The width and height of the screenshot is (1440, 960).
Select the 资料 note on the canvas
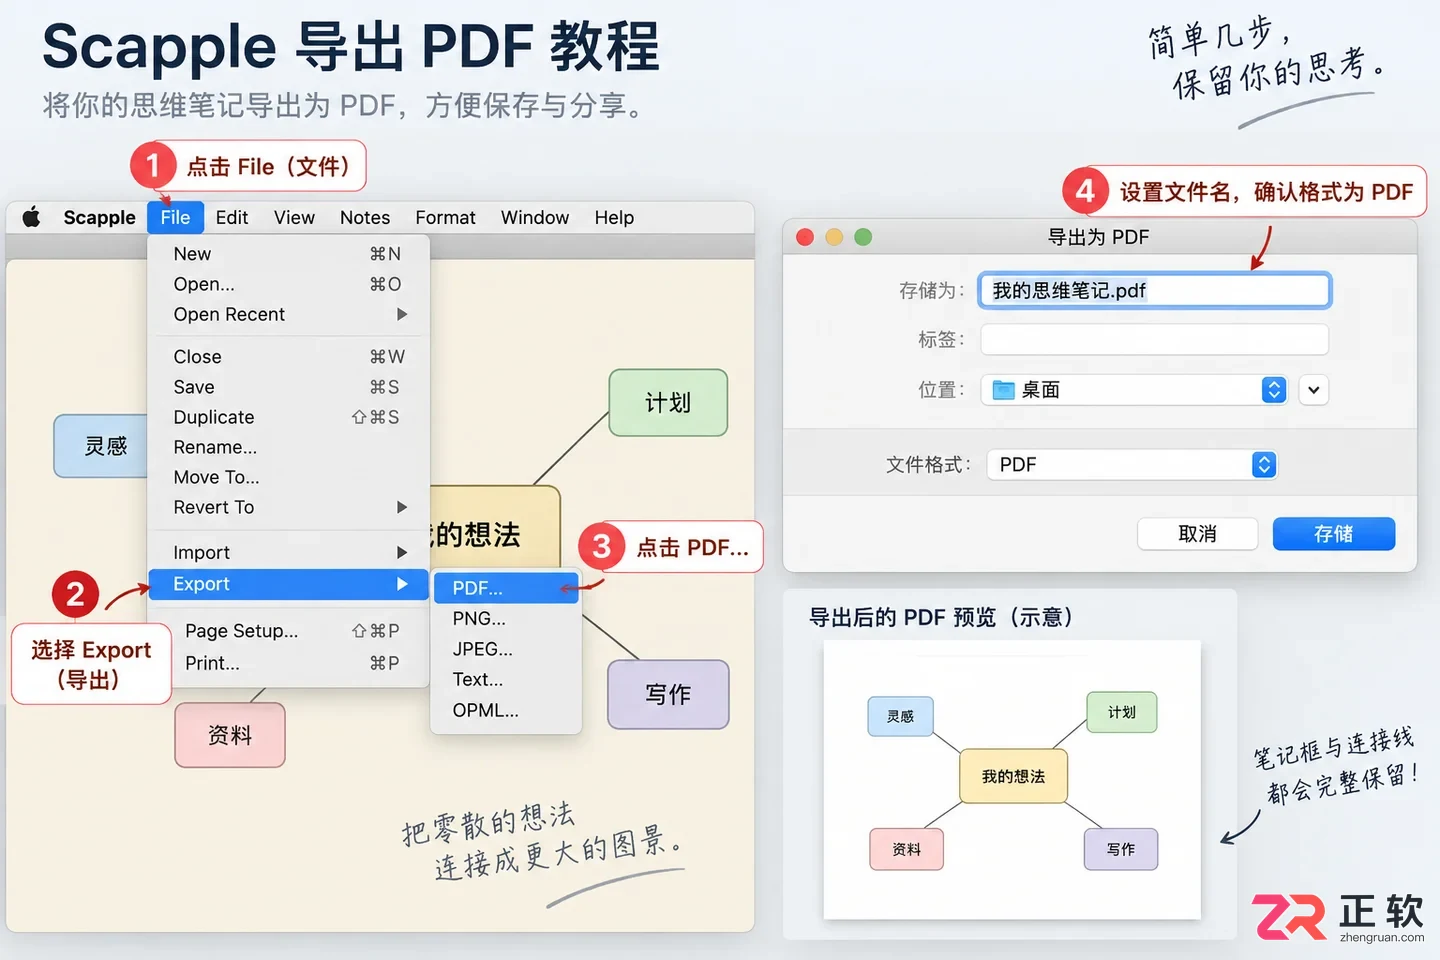coord(230,735)
